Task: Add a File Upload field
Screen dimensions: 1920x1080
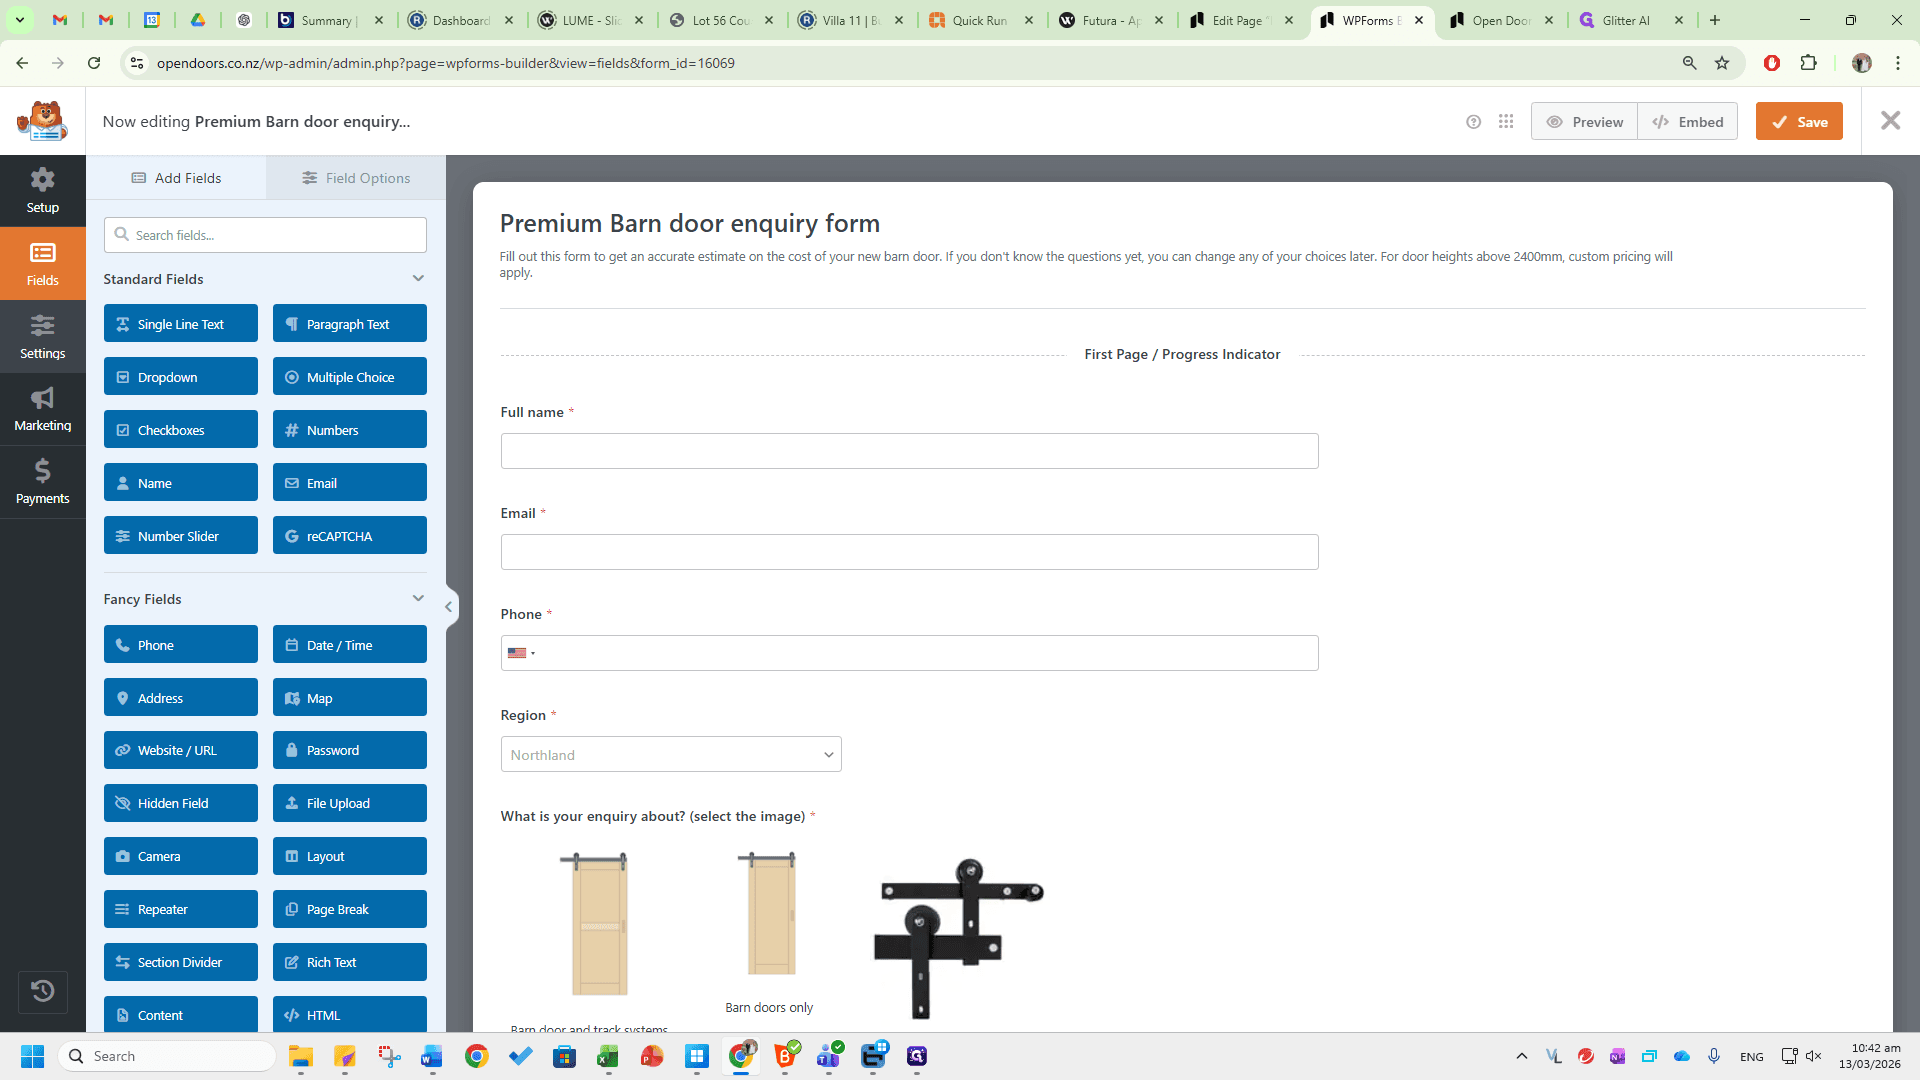Action: pyautogui.click(x=350, y=803)
